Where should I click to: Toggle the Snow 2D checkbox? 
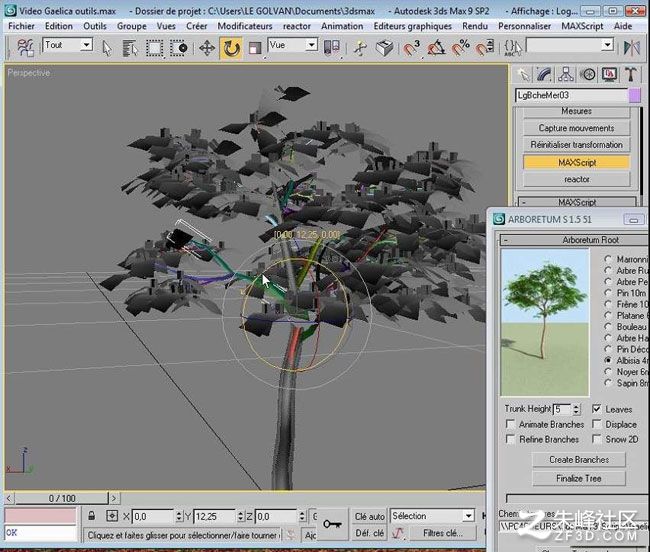point(597,439)
